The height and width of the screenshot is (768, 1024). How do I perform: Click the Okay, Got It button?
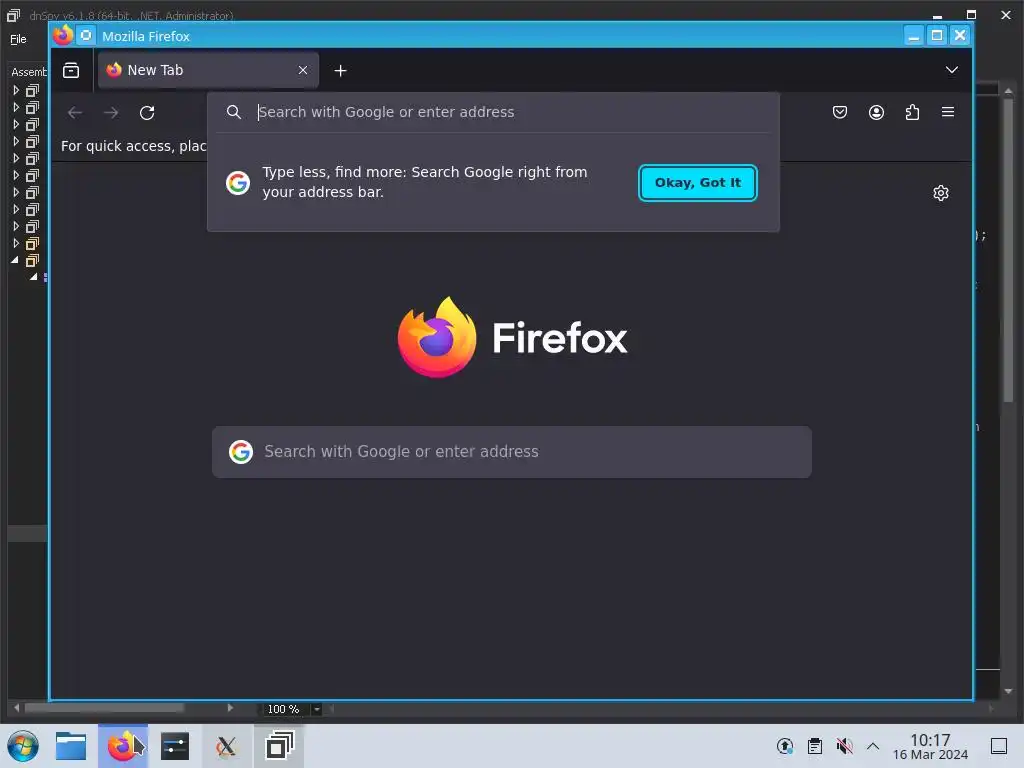[697, 183]
